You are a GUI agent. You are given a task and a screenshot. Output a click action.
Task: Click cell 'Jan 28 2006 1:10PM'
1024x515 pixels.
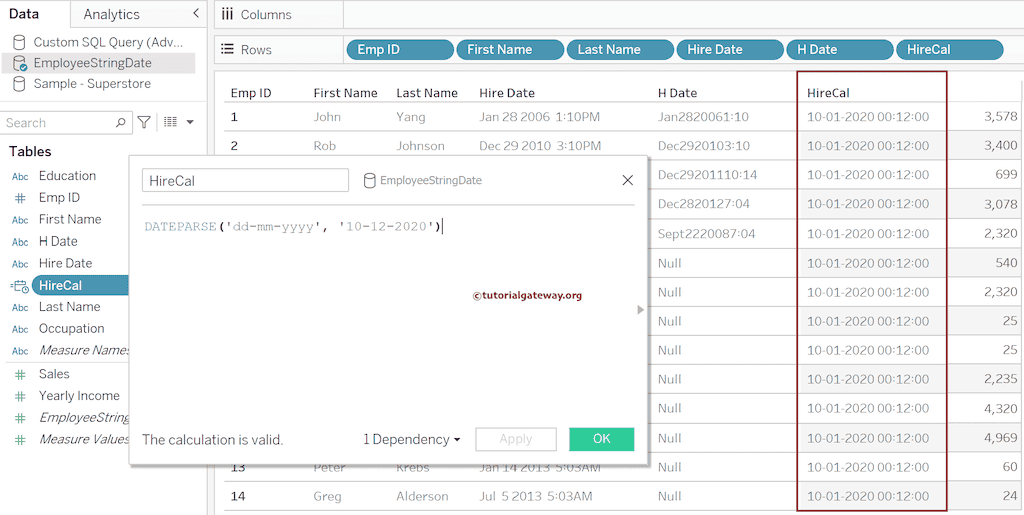(x=539, y=117)
